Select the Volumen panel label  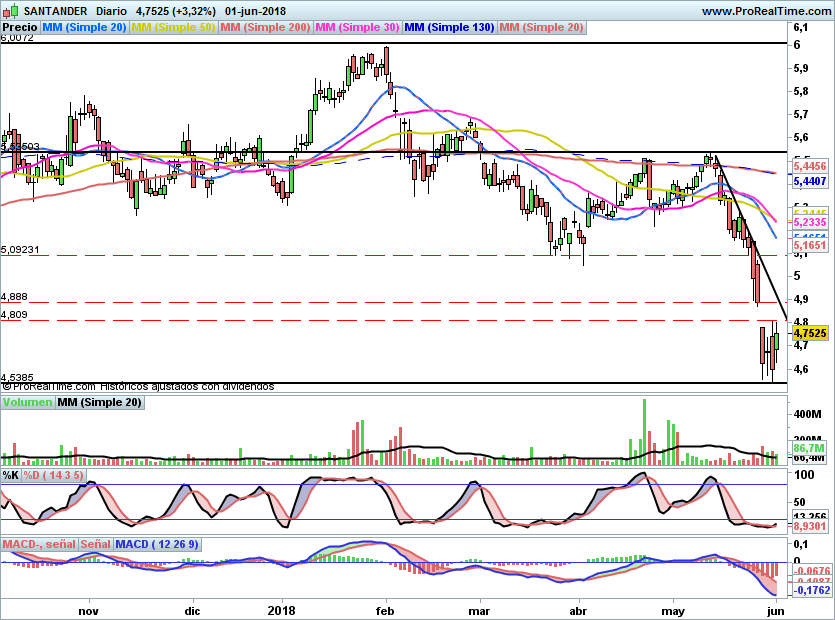coord(27,402)
